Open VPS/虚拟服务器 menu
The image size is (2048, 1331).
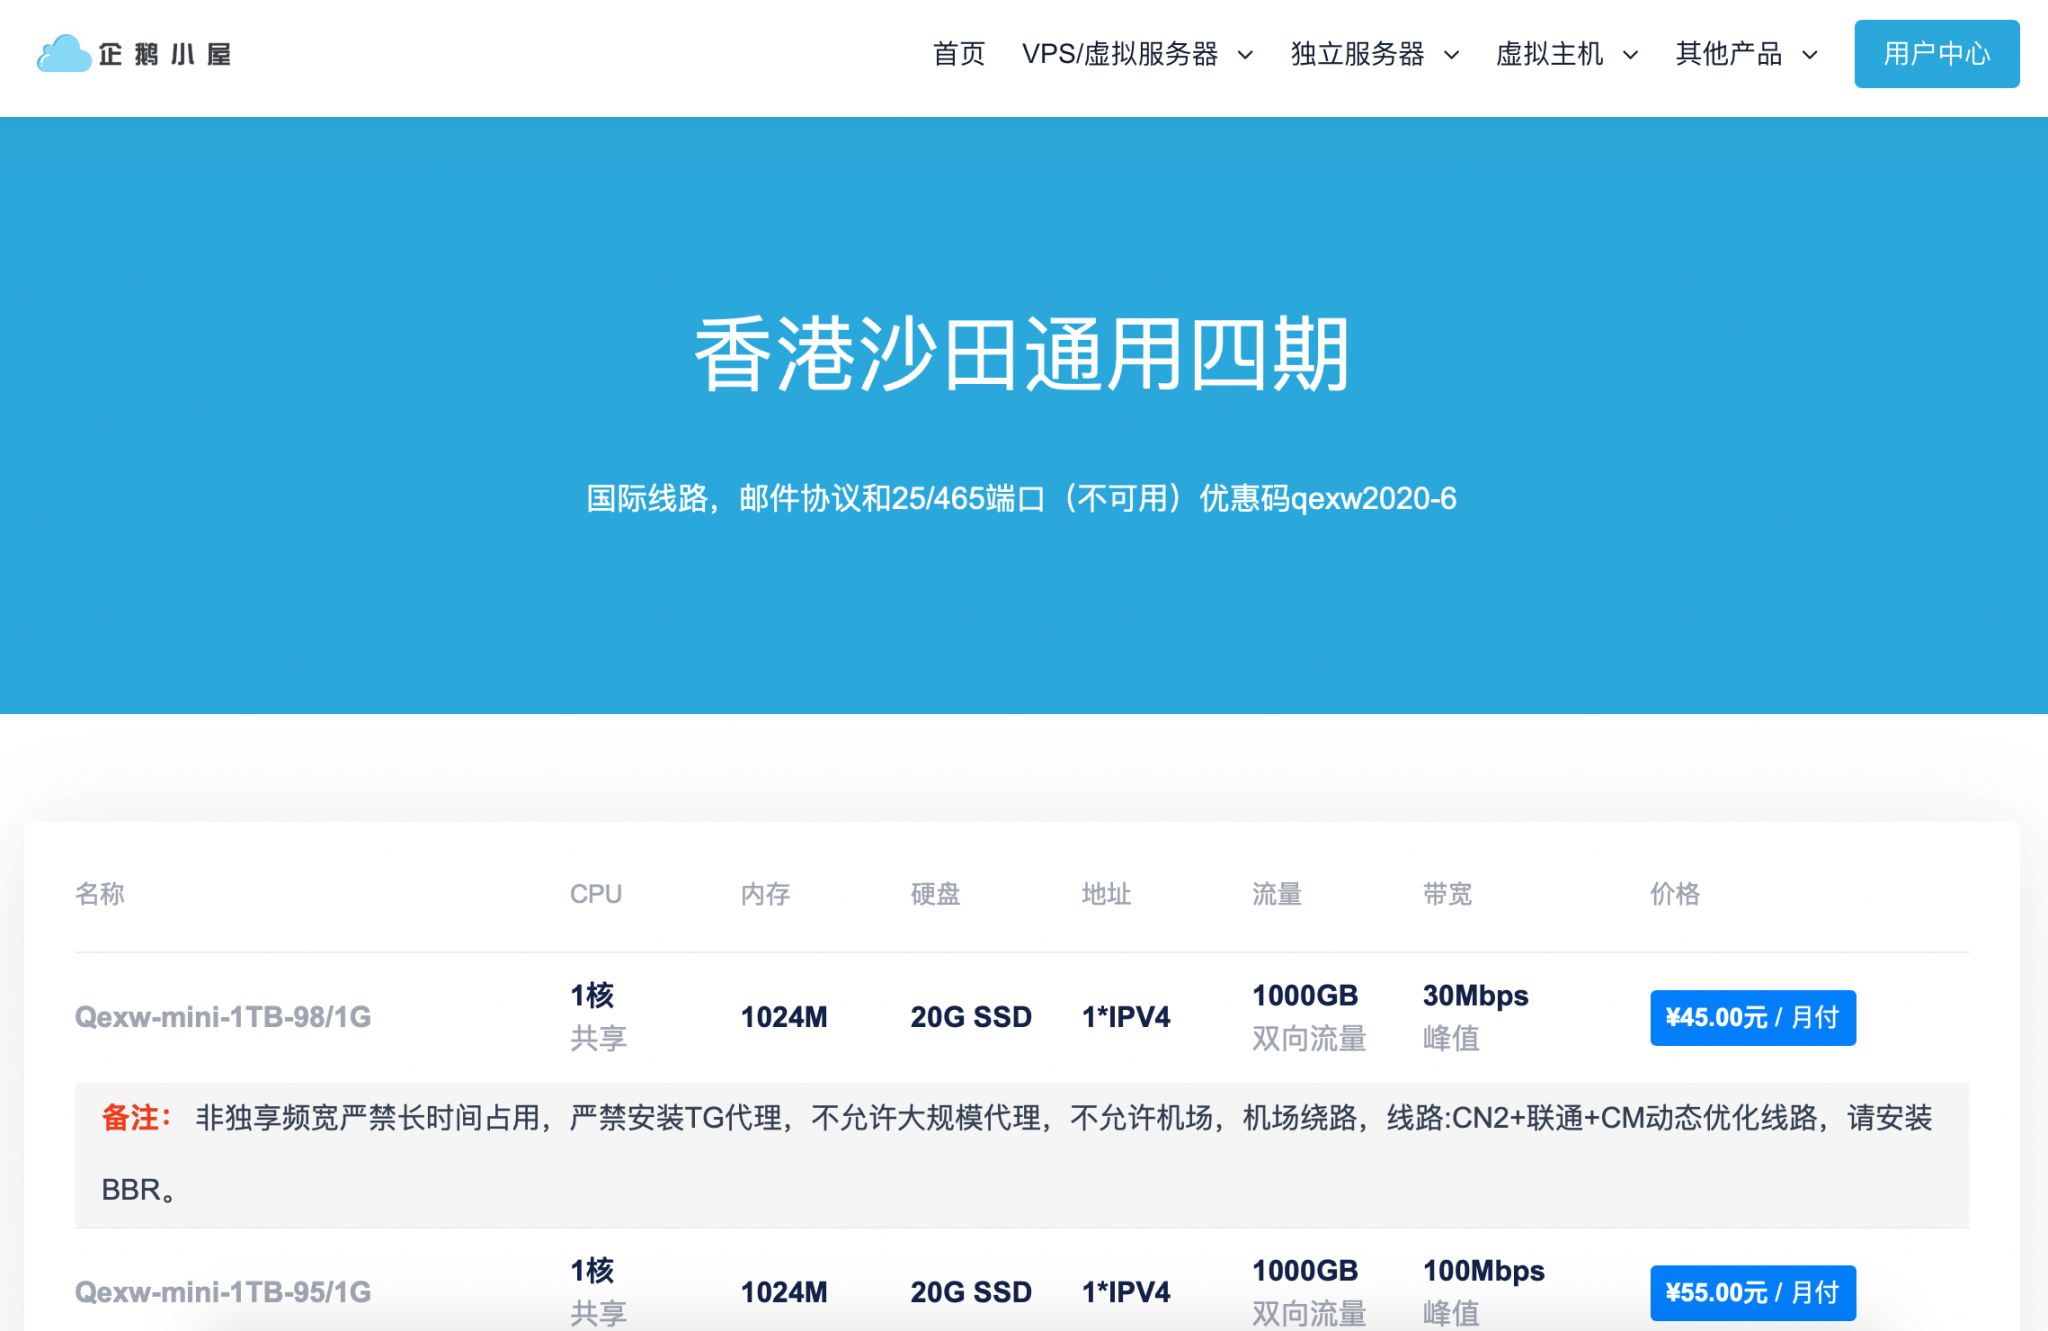tap(1119, 54)
